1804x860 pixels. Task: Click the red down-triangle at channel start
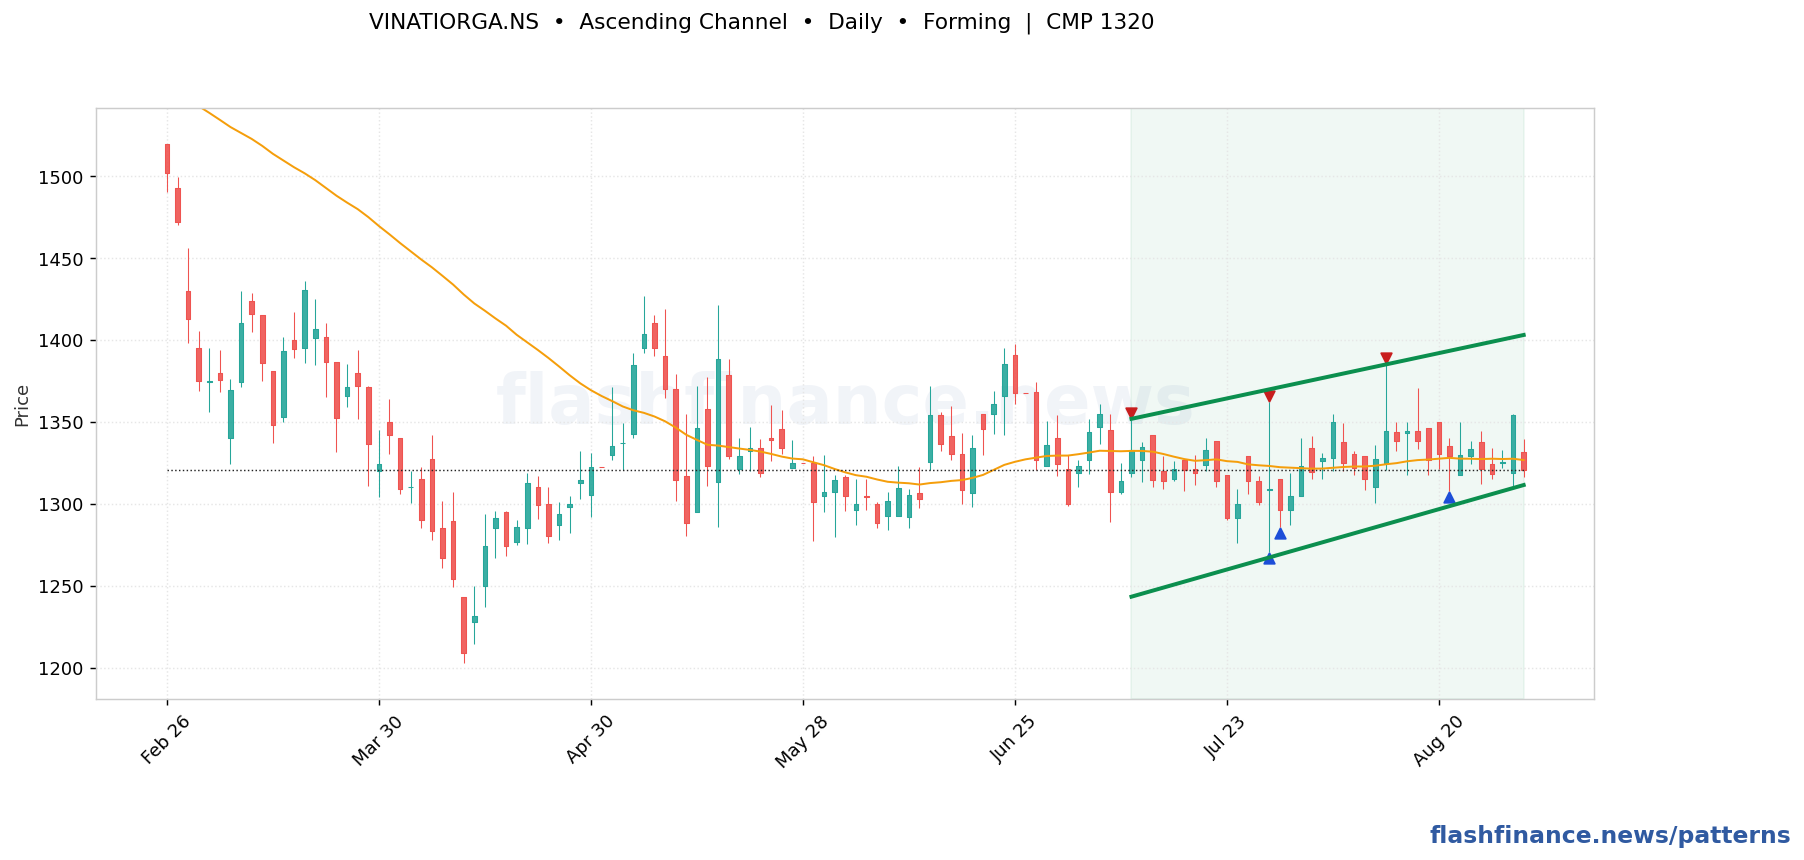coord(1131,413)
